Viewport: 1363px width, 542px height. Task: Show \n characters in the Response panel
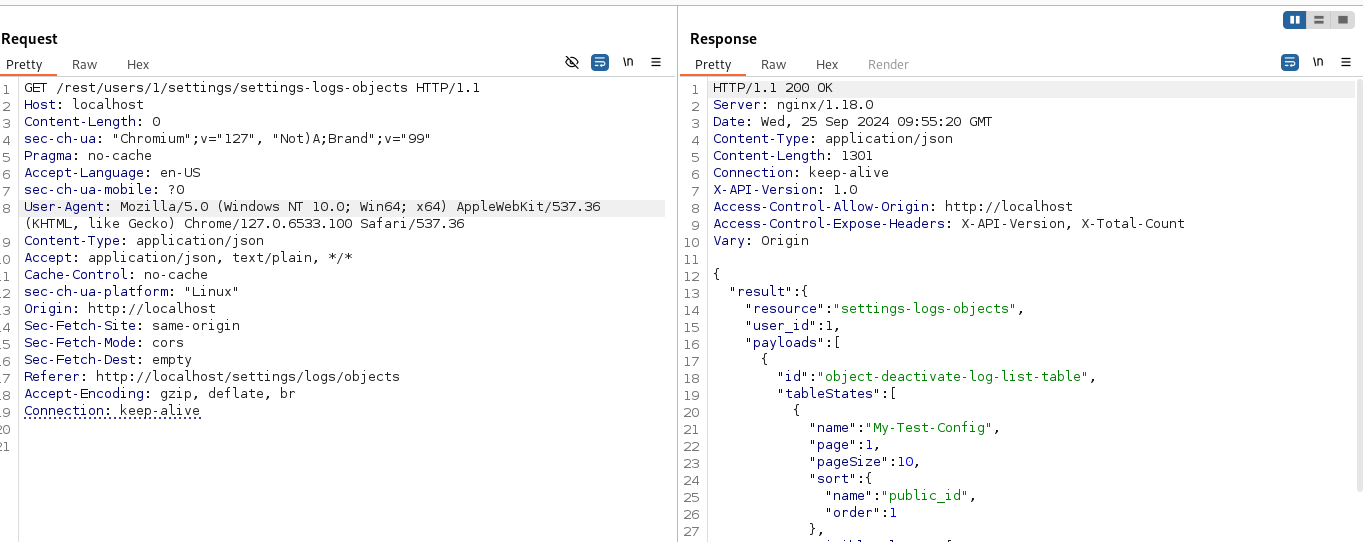tap(1318, 62)
